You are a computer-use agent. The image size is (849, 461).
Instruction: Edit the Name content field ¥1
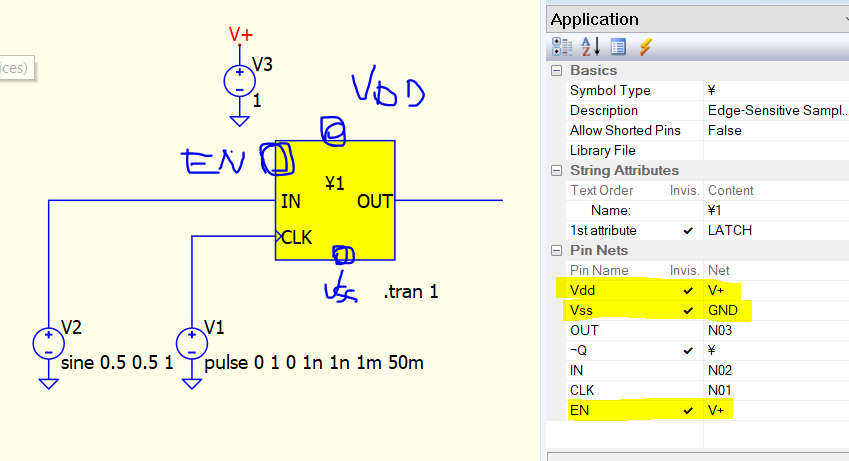click(776, 210)
